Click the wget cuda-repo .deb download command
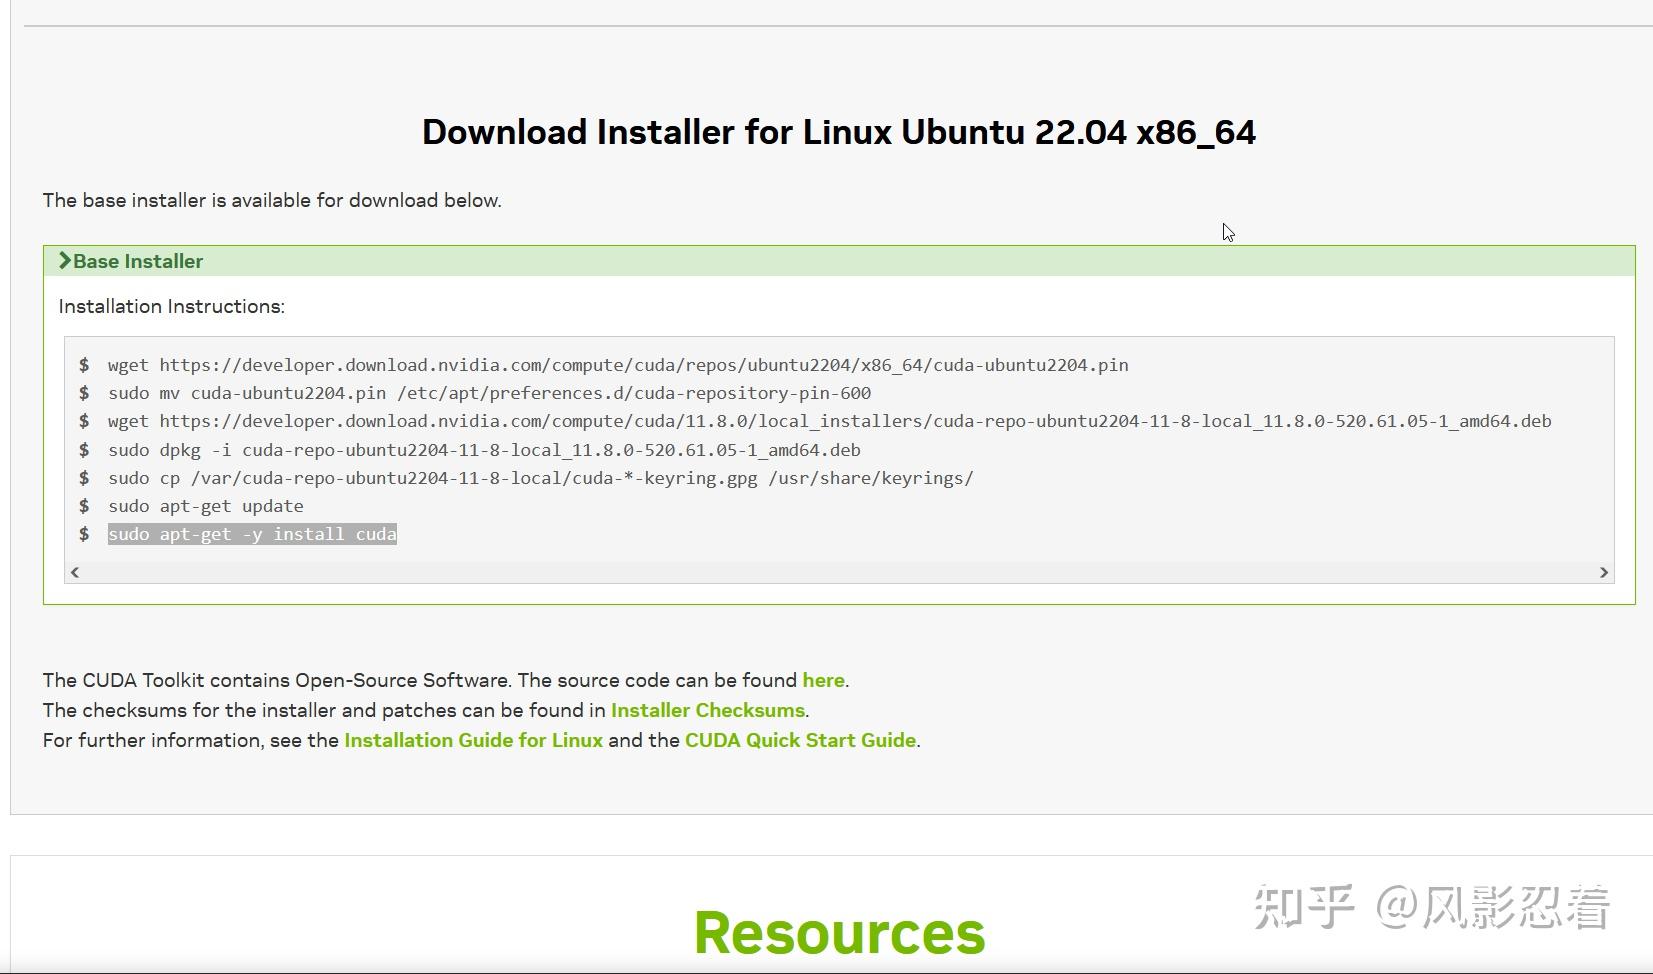Viewport: 1653px width, 974px height. (830, 421)
